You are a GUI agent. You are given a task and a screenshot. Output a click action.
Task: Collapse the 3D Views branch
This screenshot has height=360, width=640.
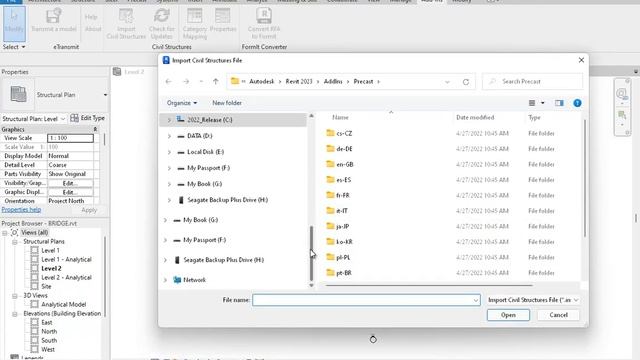point(15,296)
